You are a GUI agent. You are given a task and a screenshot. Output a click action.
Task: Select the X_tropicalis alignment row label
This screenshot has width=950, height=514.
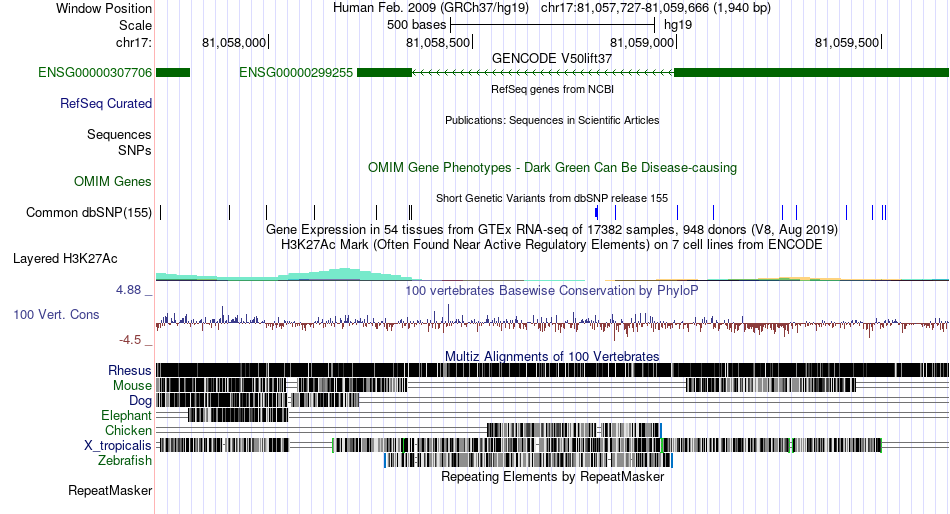click(x=118, y=446)
